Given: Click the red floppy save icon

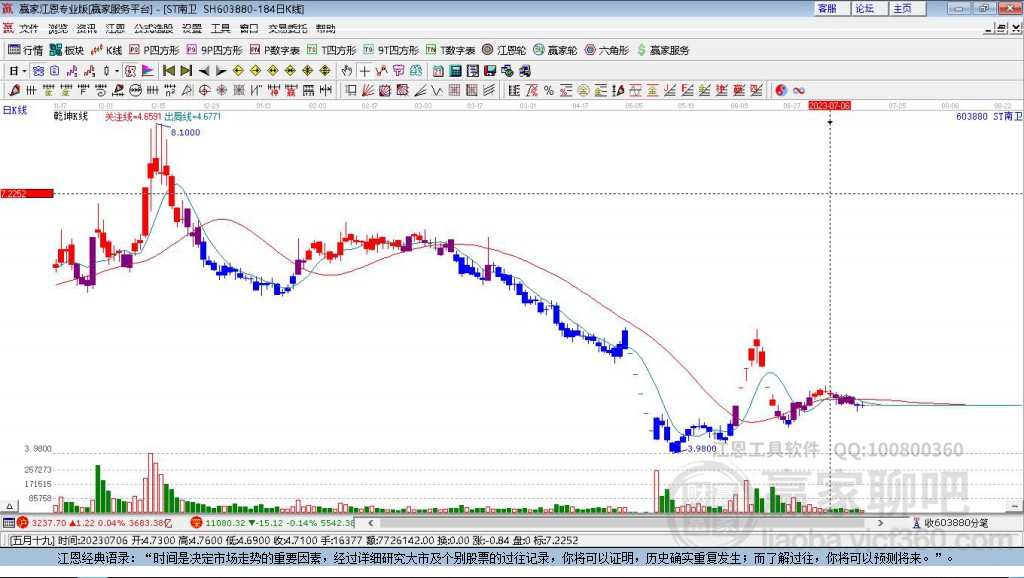Looking at the screenshot, I should point(490,71).
